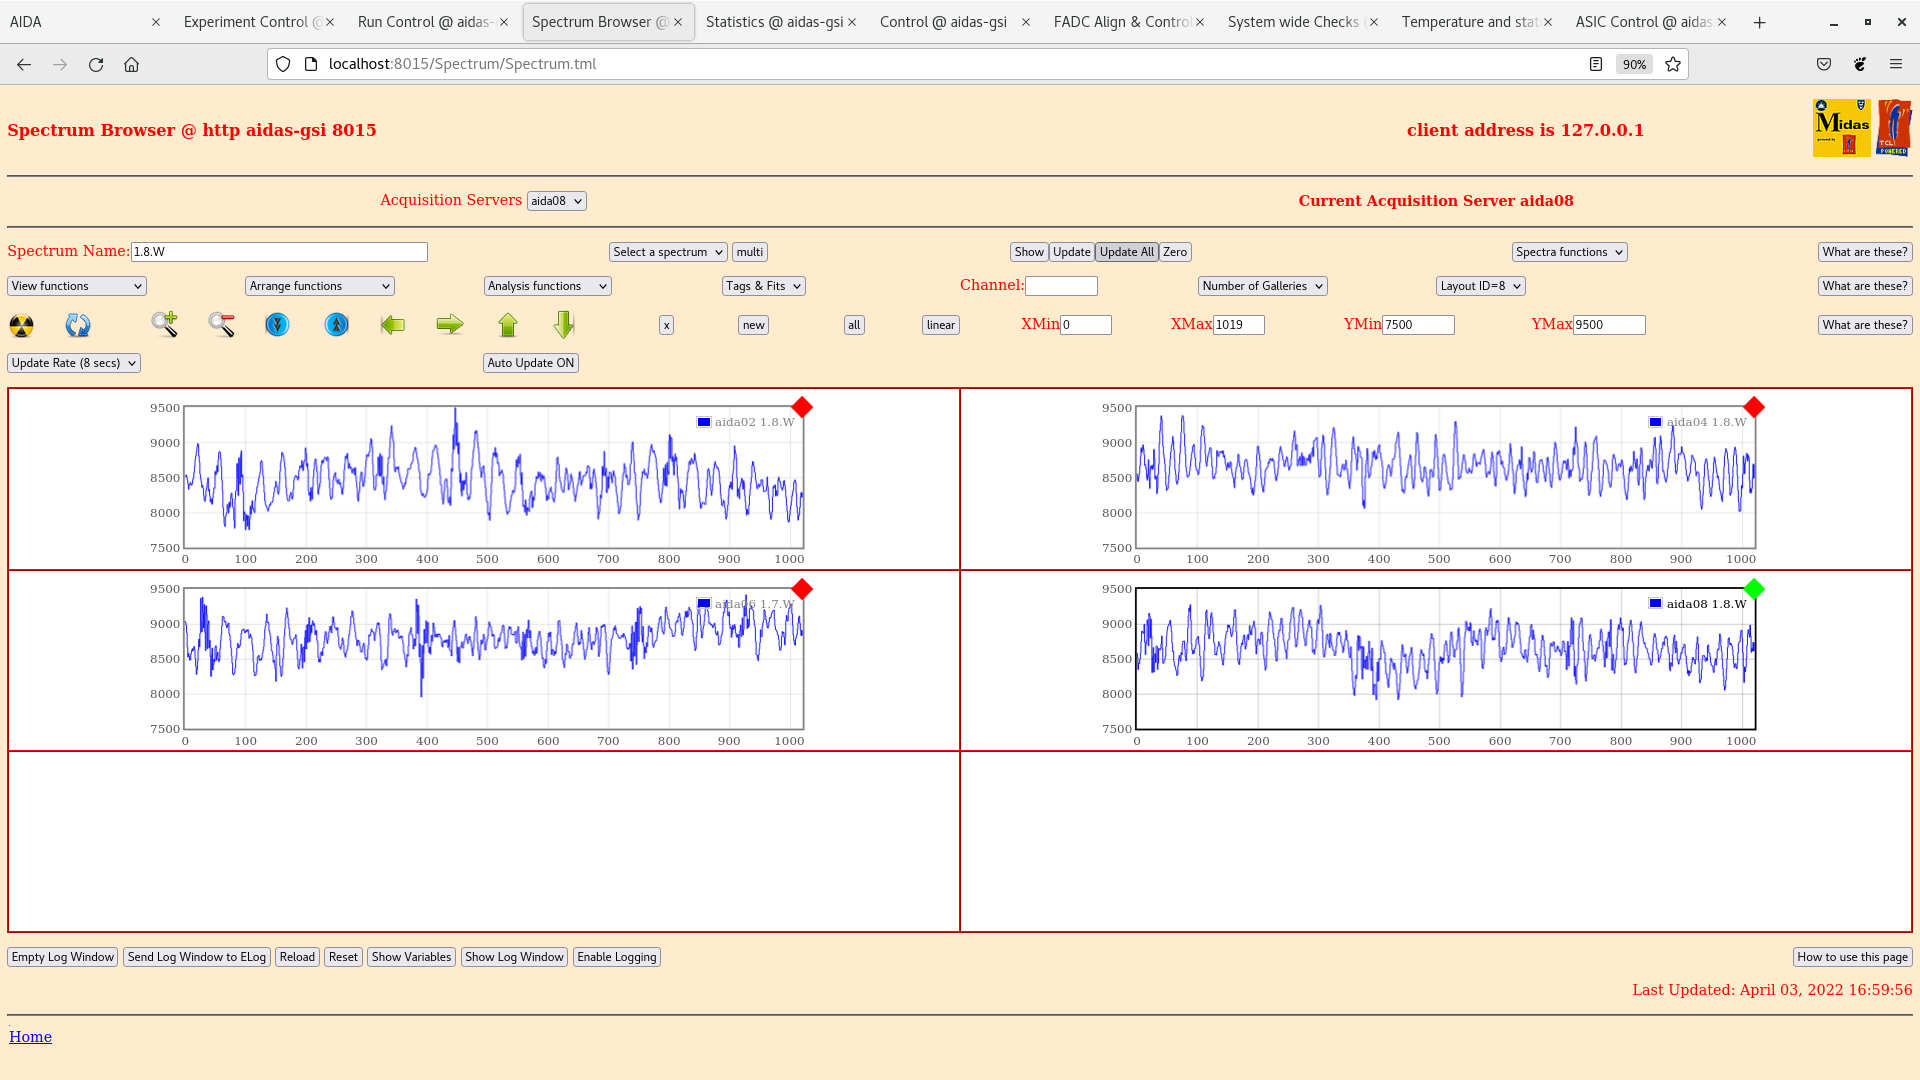Image resolution: width=1920 pixels, height=1080 pixels.
Task: Switch to the Temperature and status tab
Action: click(1470, 22)
